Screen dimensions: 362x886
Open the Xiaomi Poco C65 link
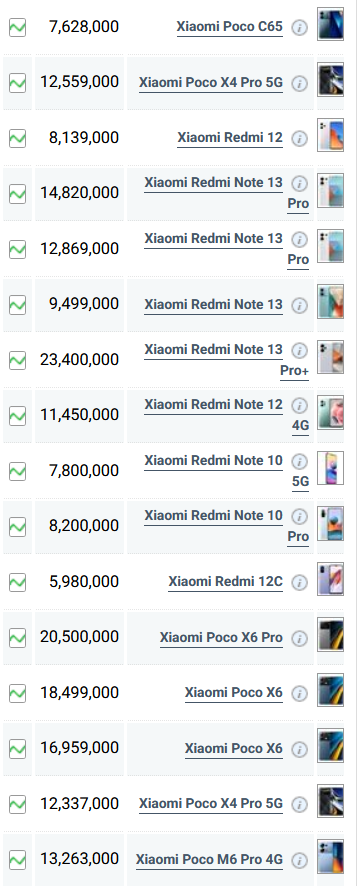[x=229, y=27]
